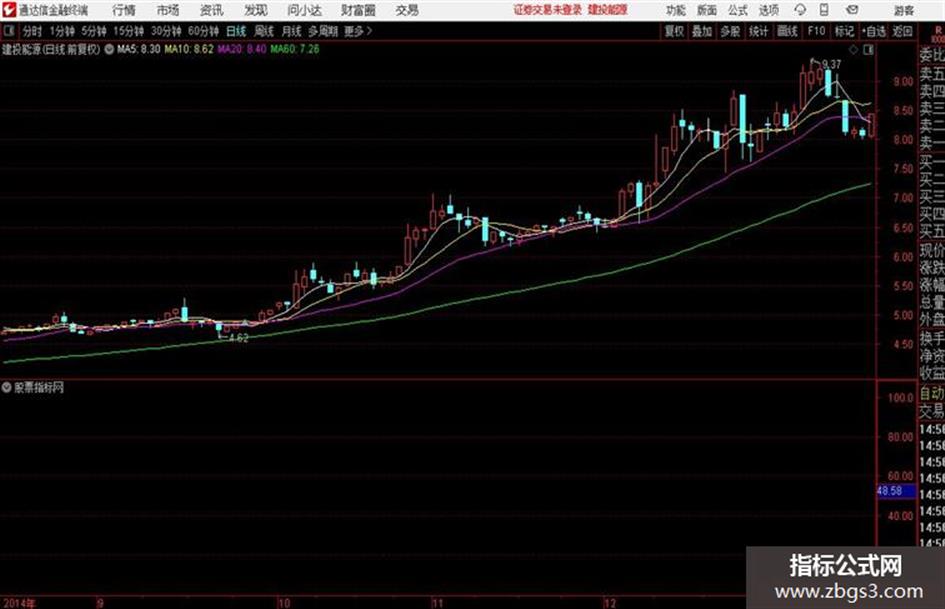Viewport: 945px width, 609px height.
Task: Click the 标记 mark toolbar button
Action: coord(844,31)
